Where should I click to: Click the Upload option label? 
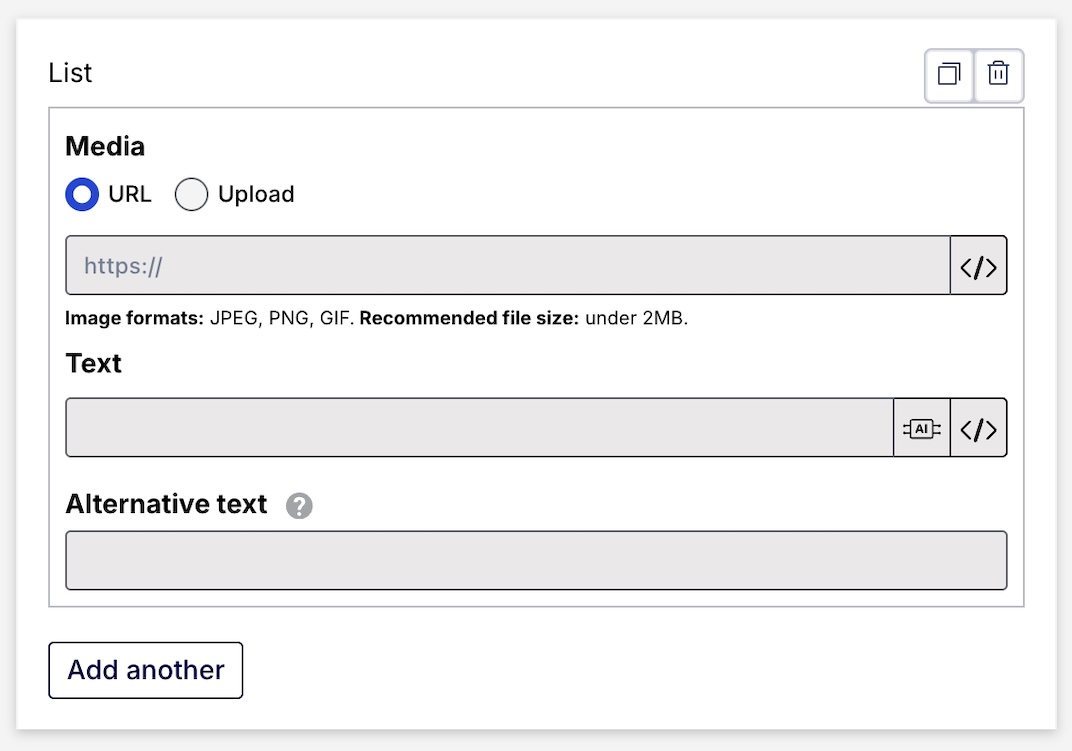click(x=256, y=194)
